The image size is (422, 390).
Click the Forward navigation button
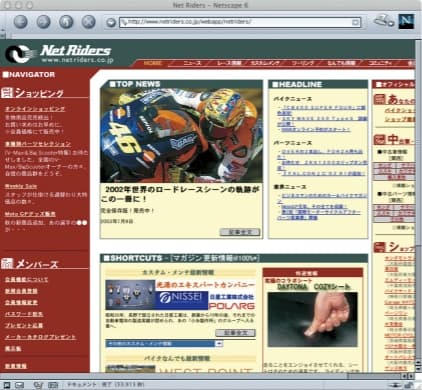click(43, 22)
